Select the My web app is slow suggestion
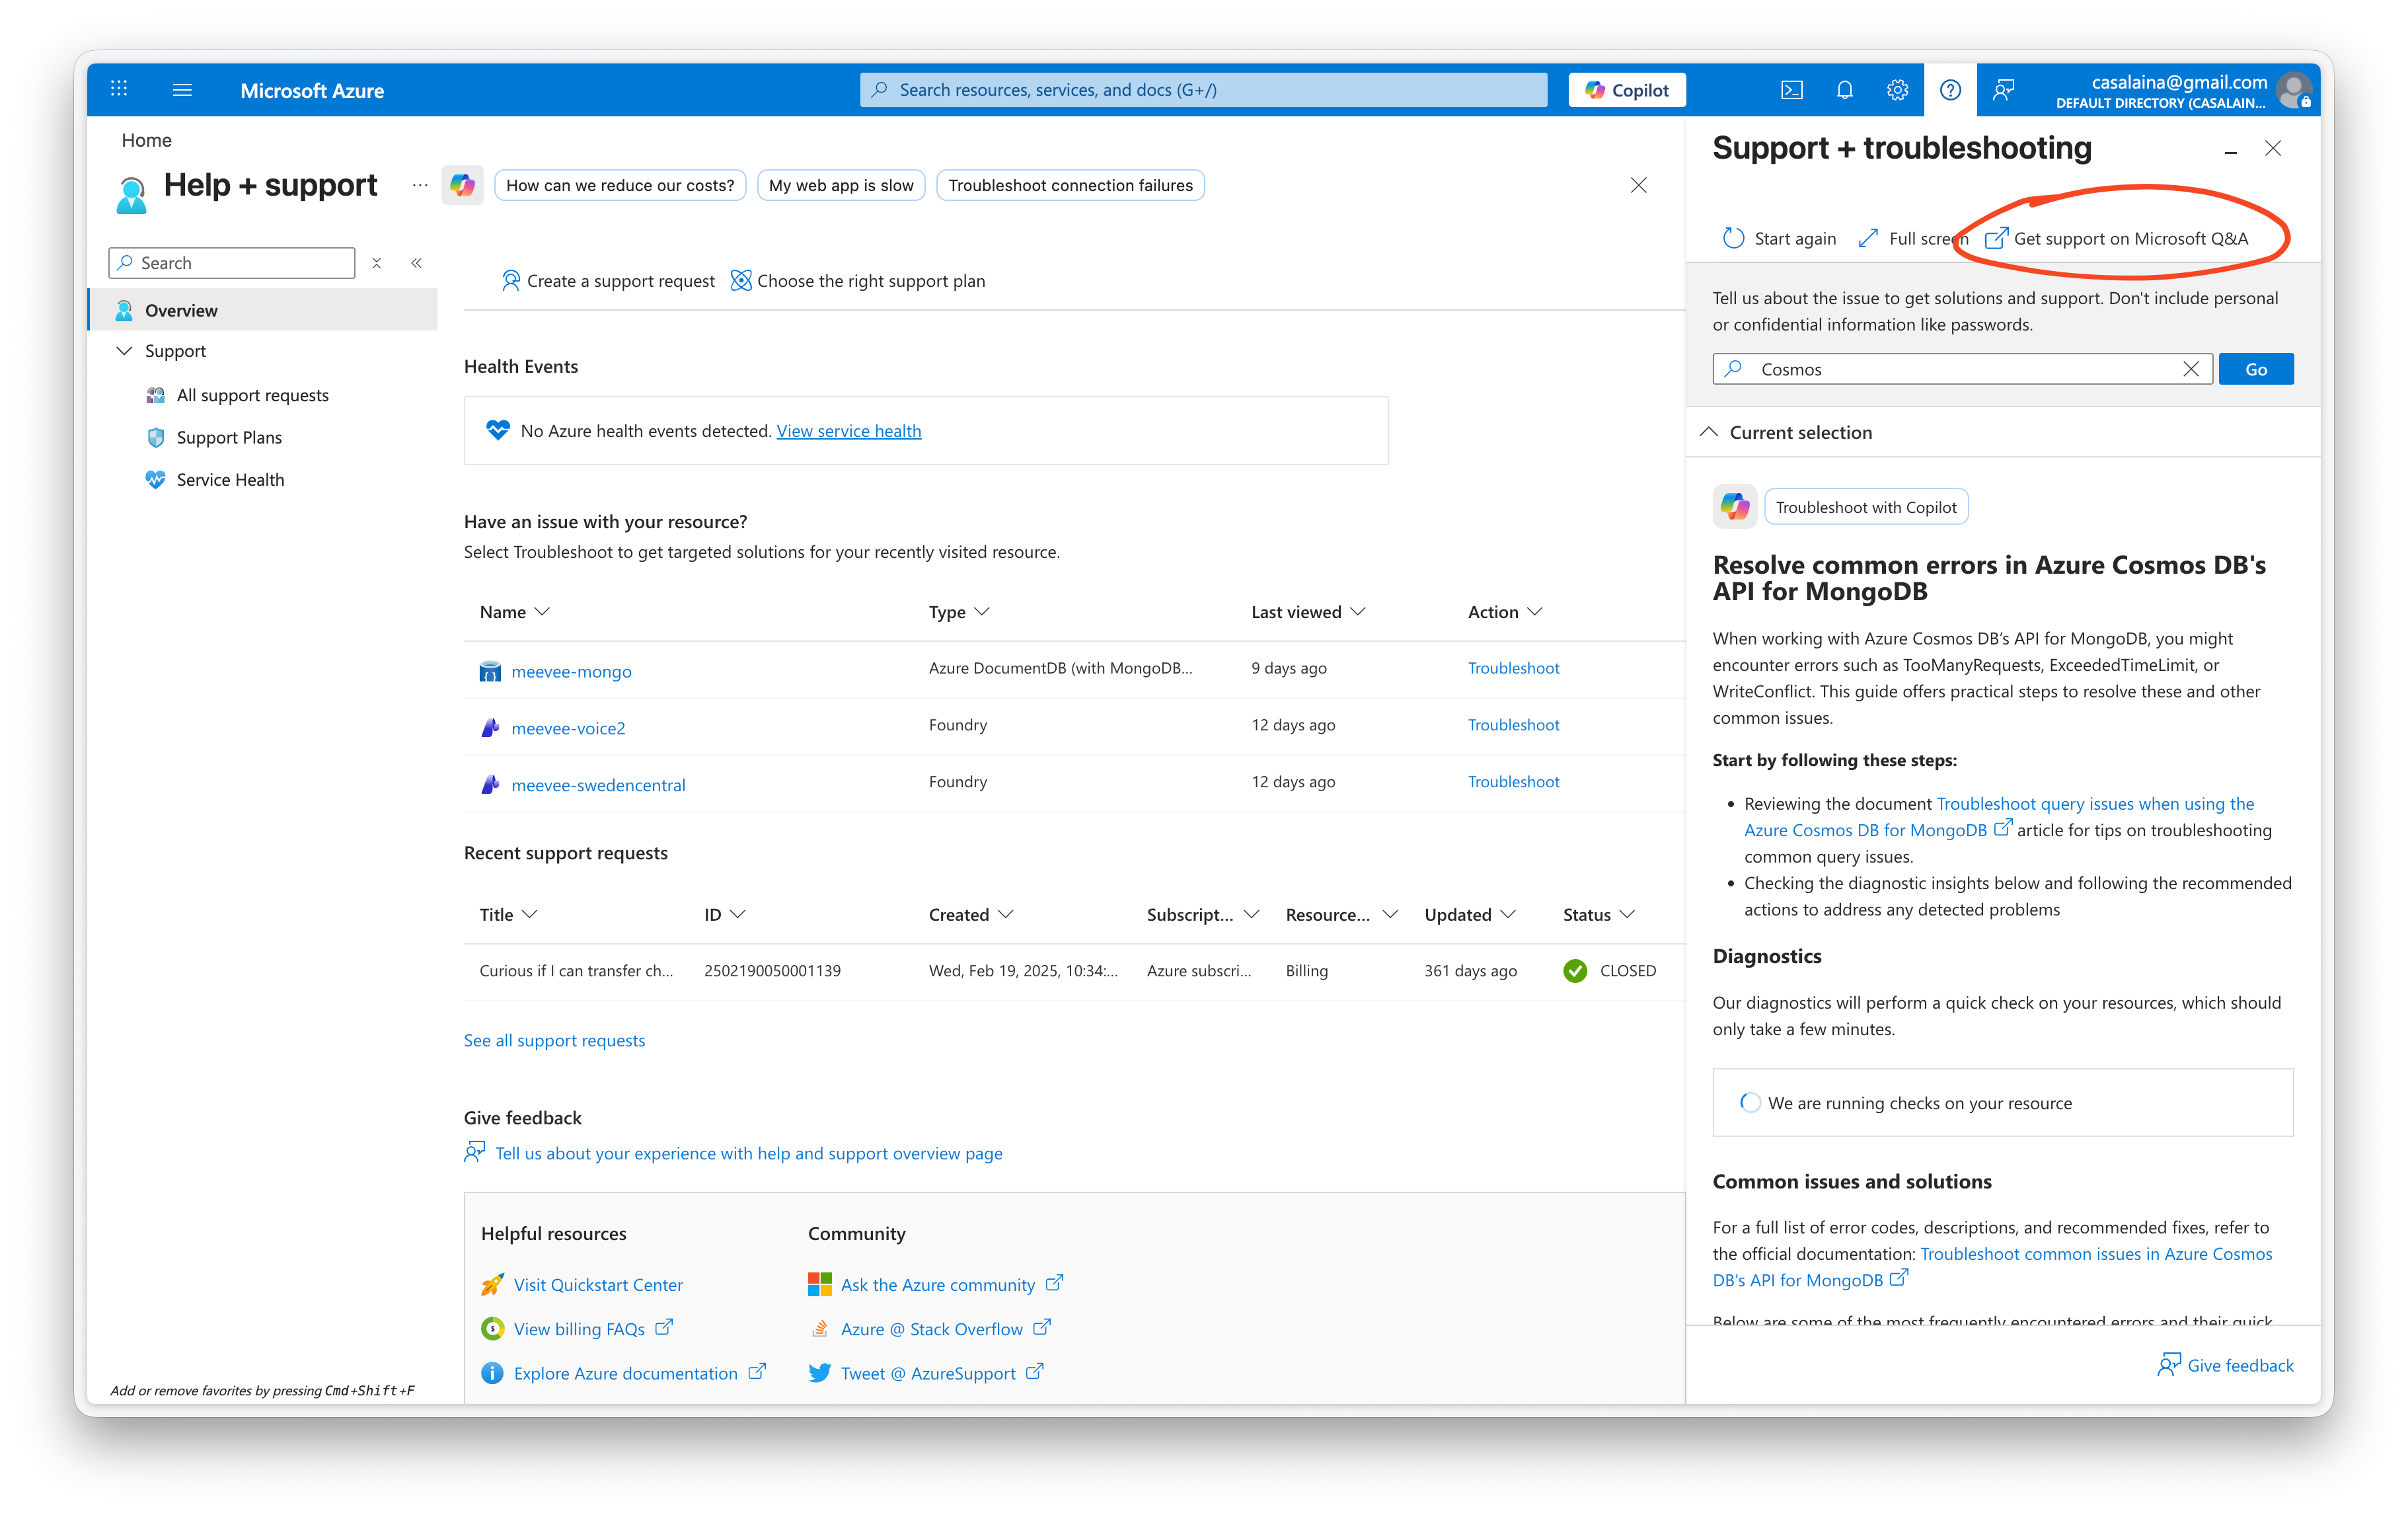 (840, 185)
